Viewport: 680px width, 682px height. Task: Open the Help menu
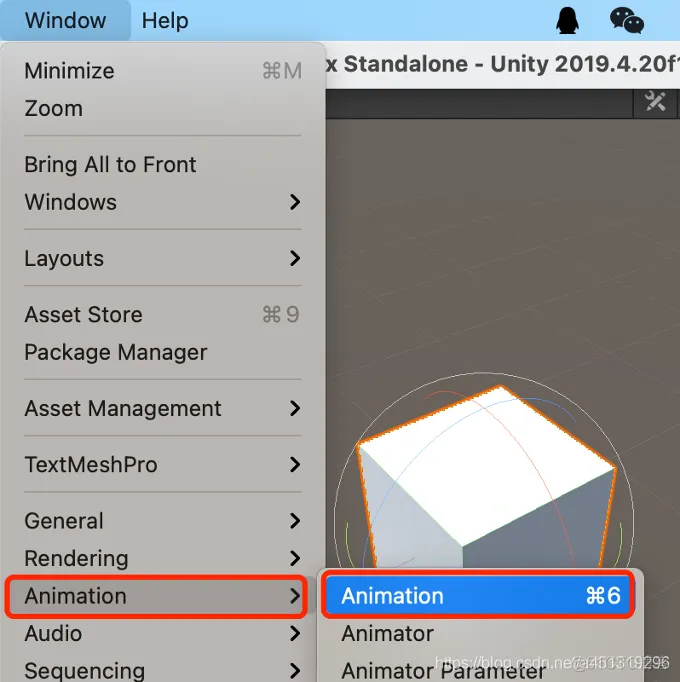pos(165,20)
